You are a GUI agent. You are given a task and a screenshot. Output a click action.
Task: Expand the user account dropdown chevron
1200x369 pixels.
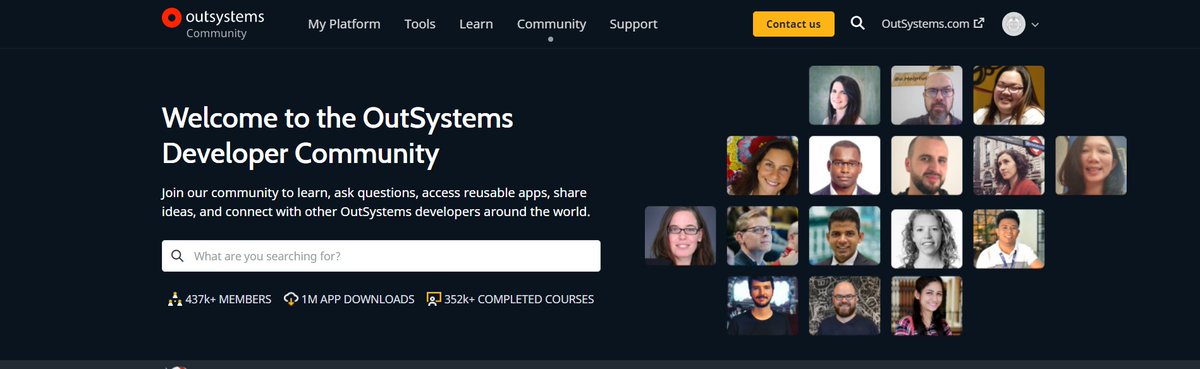1035,25
